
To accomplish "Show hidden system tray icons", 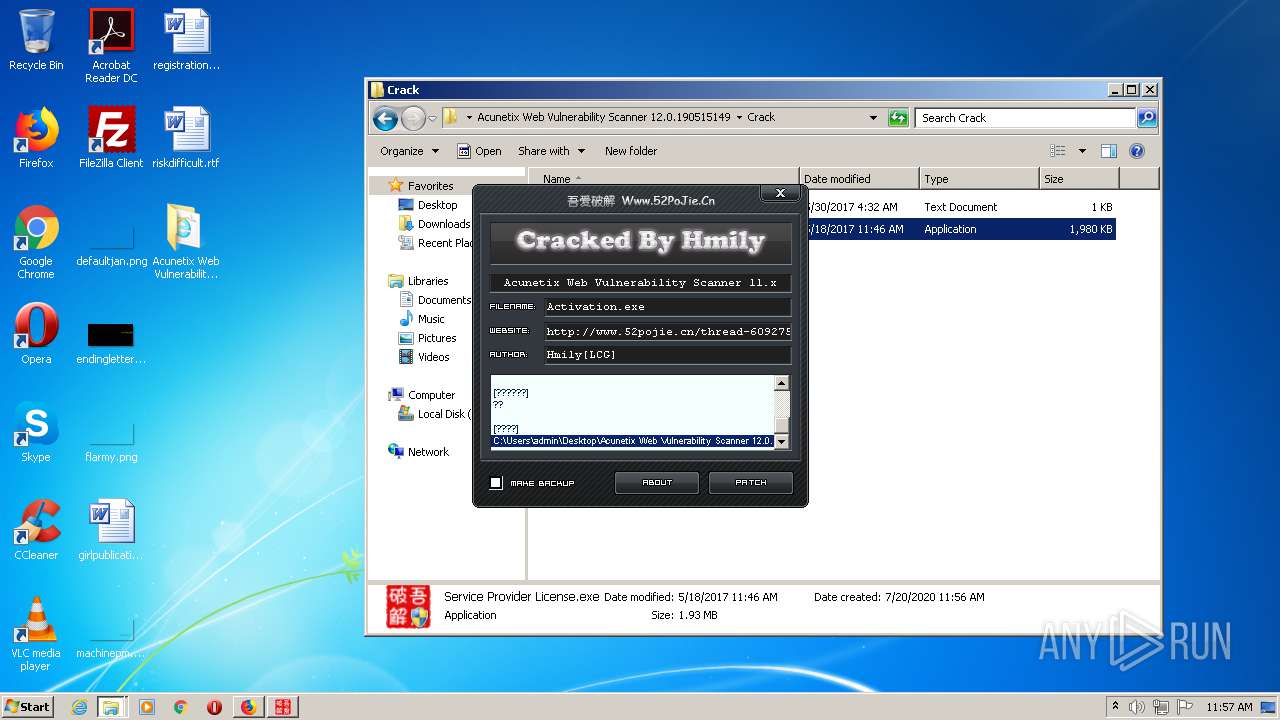I will (1116, 707).
